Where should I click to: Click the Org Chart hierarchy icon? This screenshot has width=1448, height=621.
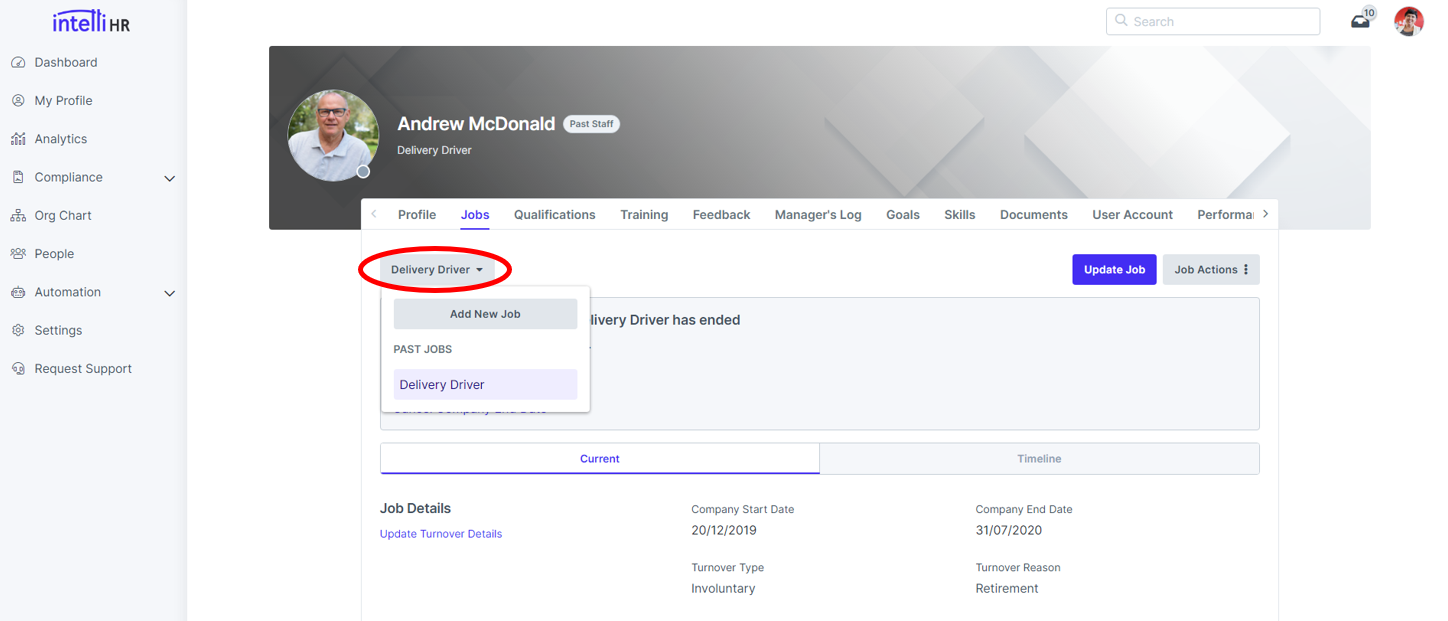click(18, 216)
